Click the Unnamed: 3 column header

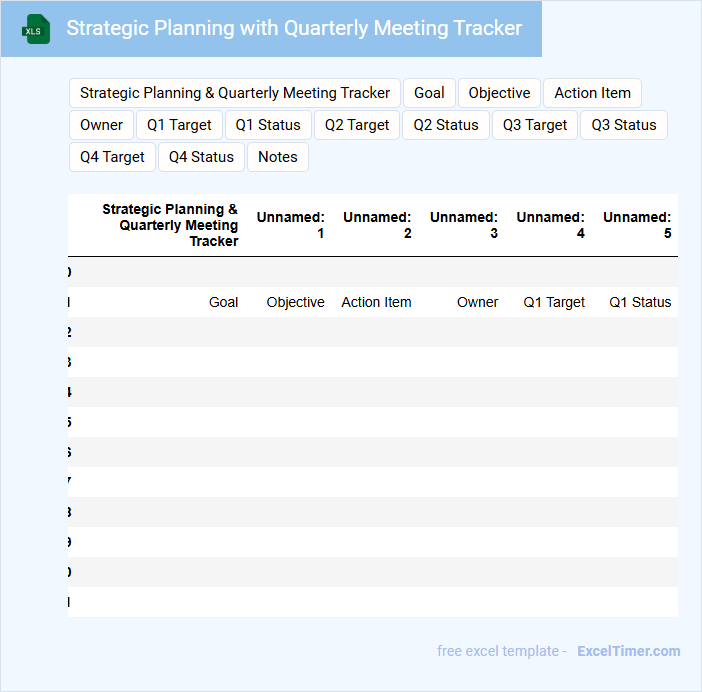pyautogui.click(x=464, y=225)
